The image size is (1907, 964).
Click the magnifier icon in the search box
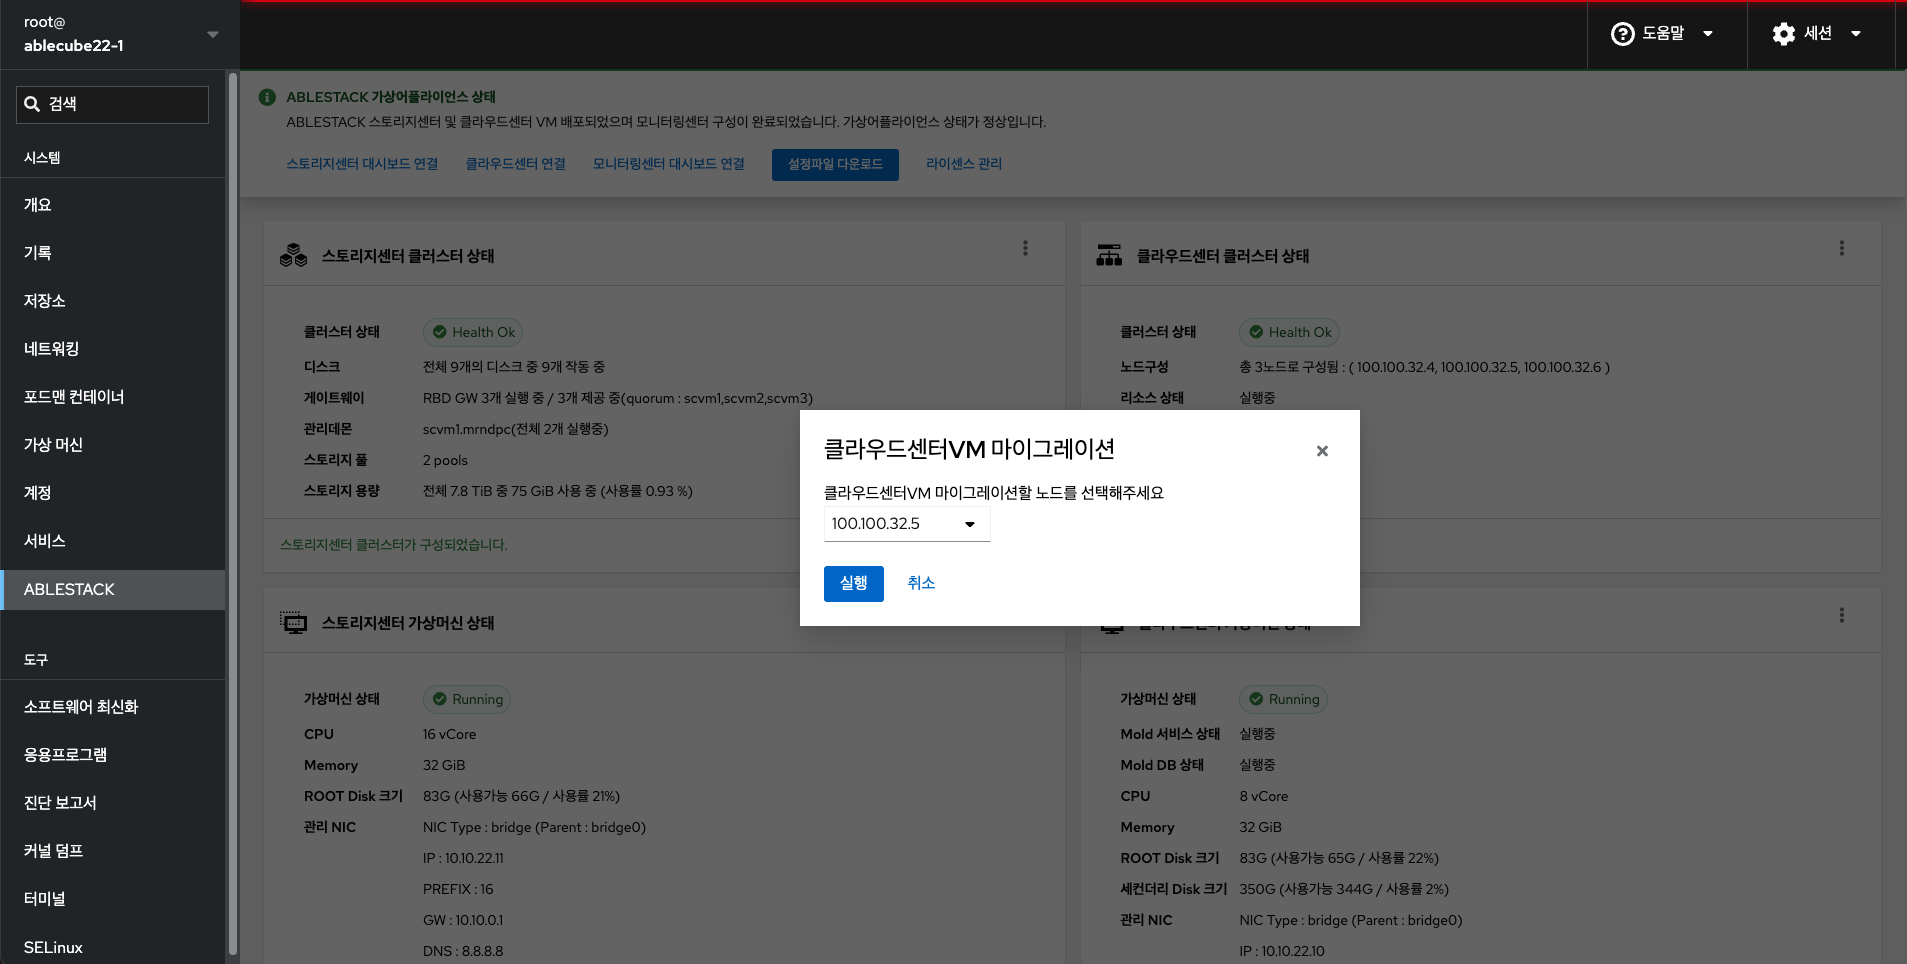coord(32,104)
